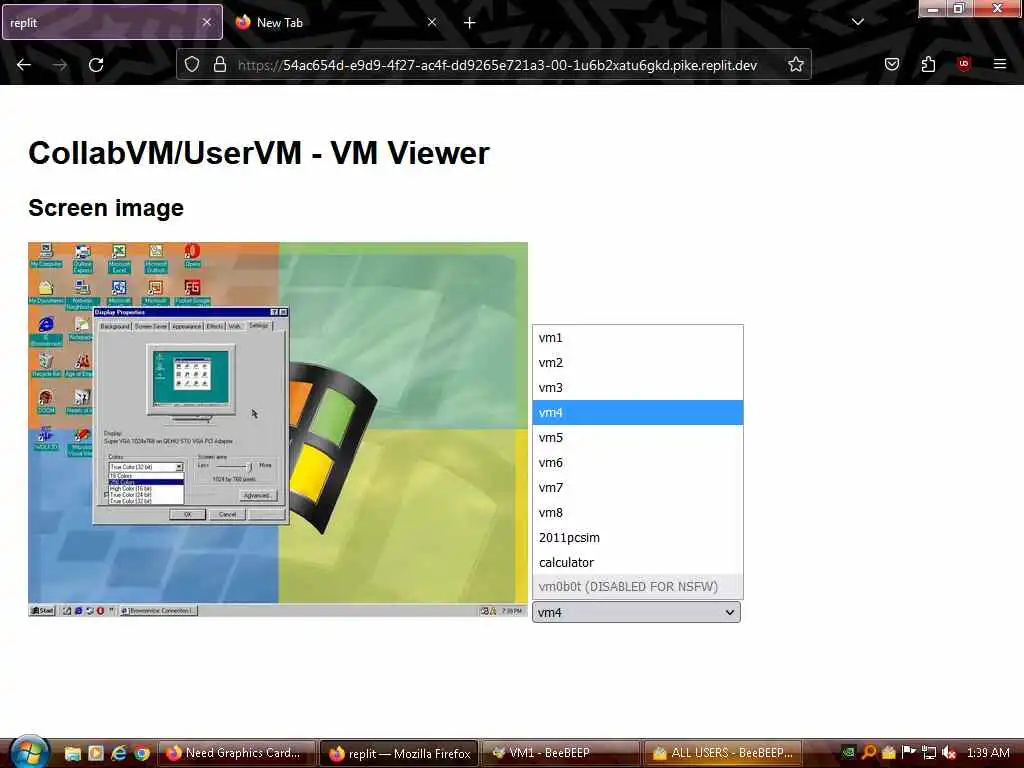
Task: Collapse the vm4 dropdown selector
Action: (636, 612)
